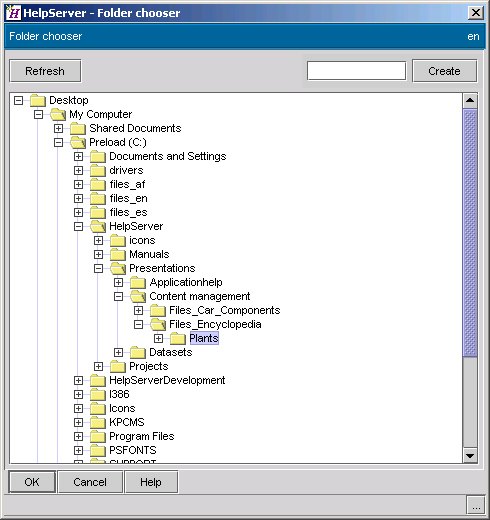Click the Desktop folder icon
490x520 pixels.
[x=38, y=100]
